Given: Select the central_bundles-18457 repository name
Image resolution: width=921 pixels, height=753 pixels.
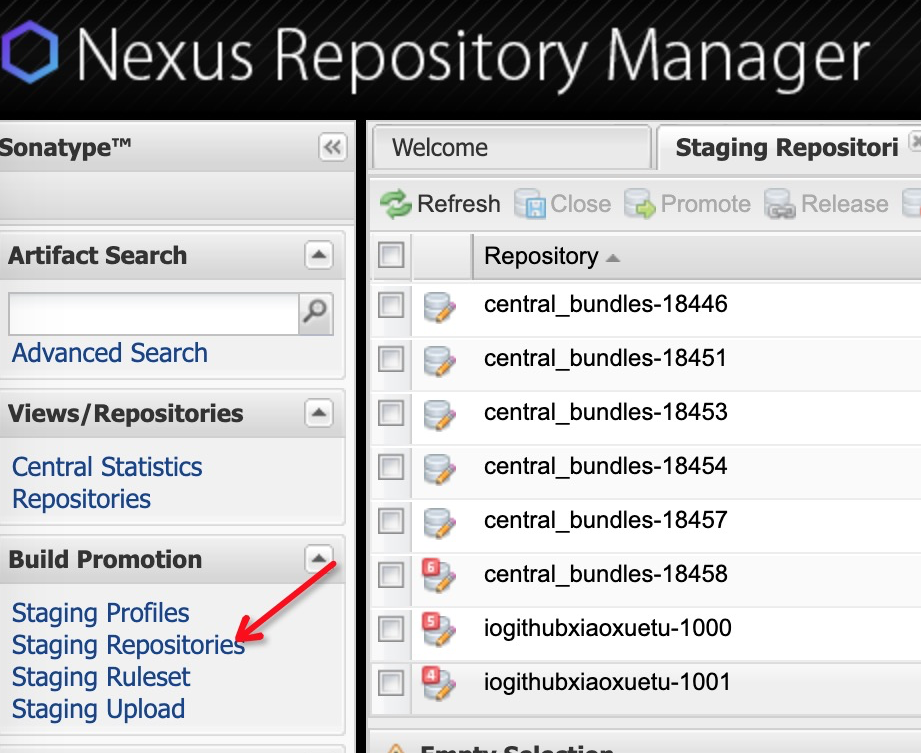Looking at the screenshot, I should pyautogui.click(x=606, y=520).
